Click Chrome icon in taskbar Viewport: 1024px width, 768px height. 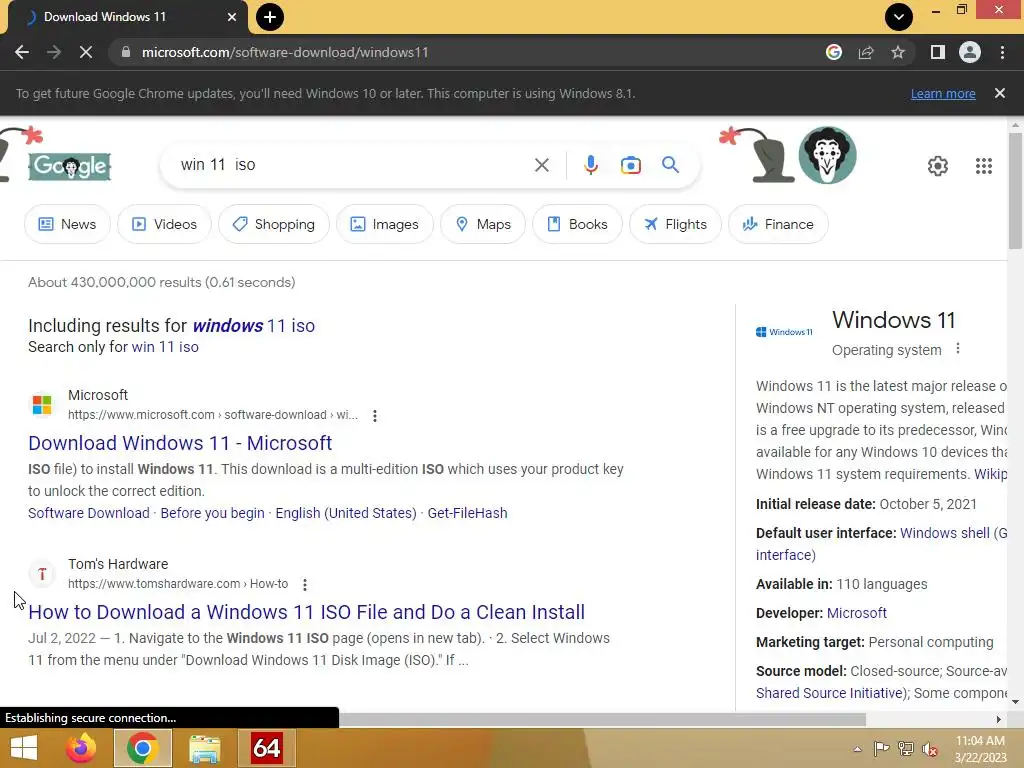142,748
